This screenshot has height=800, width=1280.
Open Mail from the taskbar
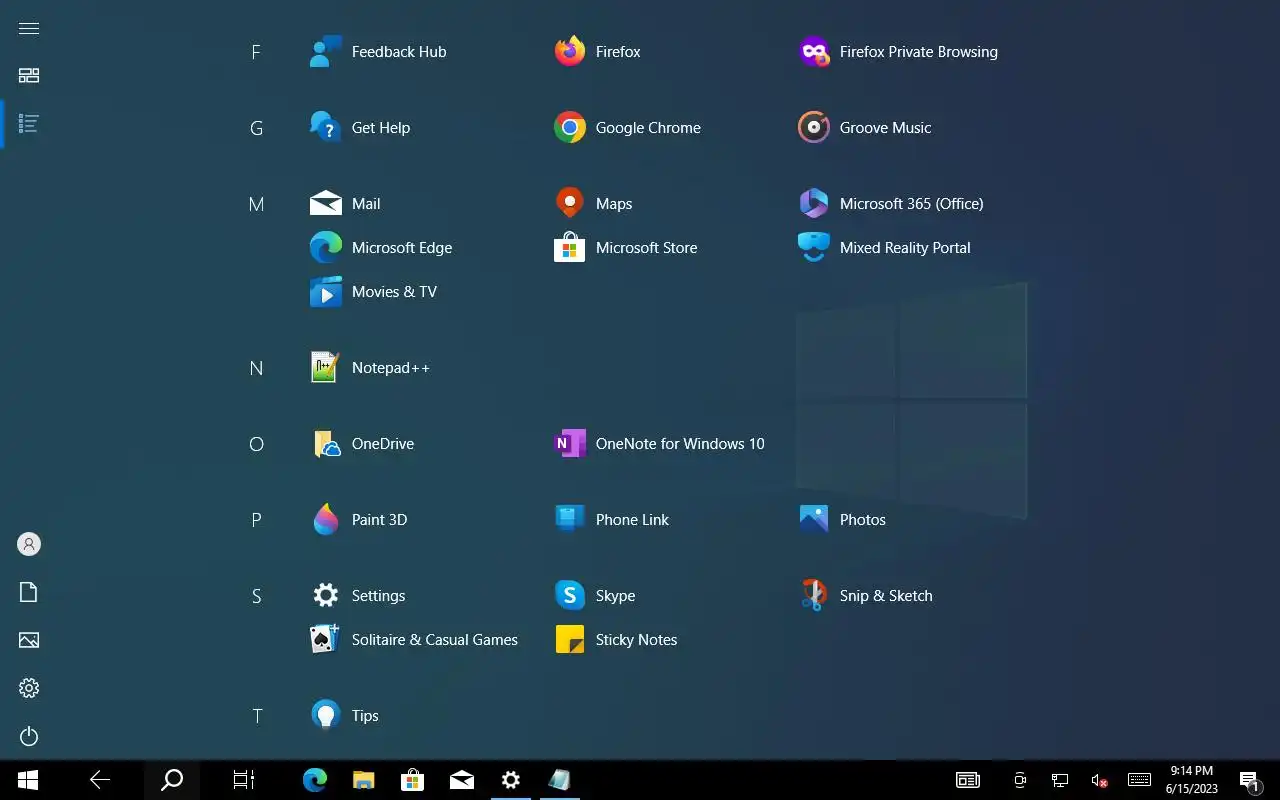coord(461,780)
